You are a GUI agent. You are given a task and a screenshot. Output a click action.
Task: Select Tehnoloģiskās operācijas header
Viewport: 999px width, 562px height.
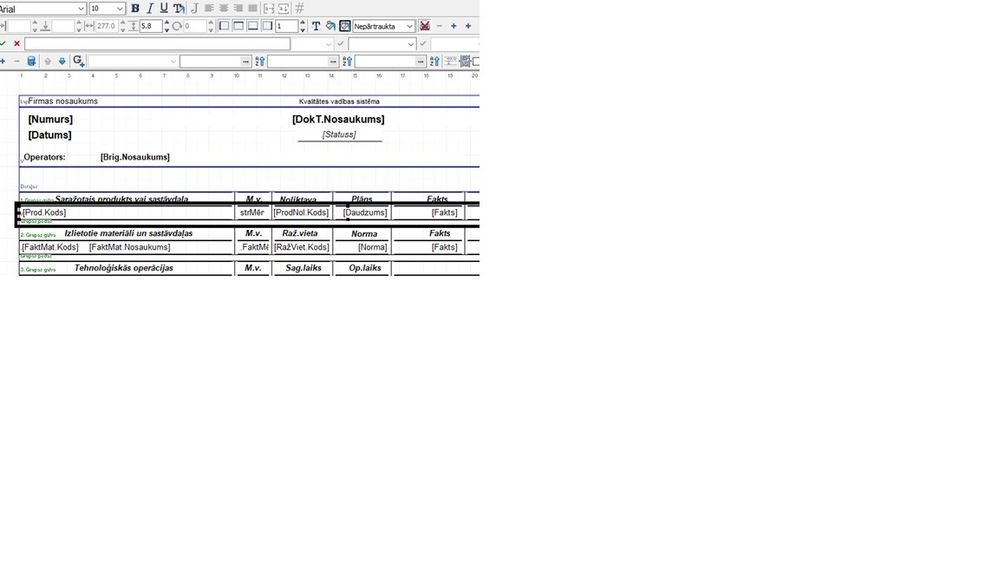coord(124,268)
